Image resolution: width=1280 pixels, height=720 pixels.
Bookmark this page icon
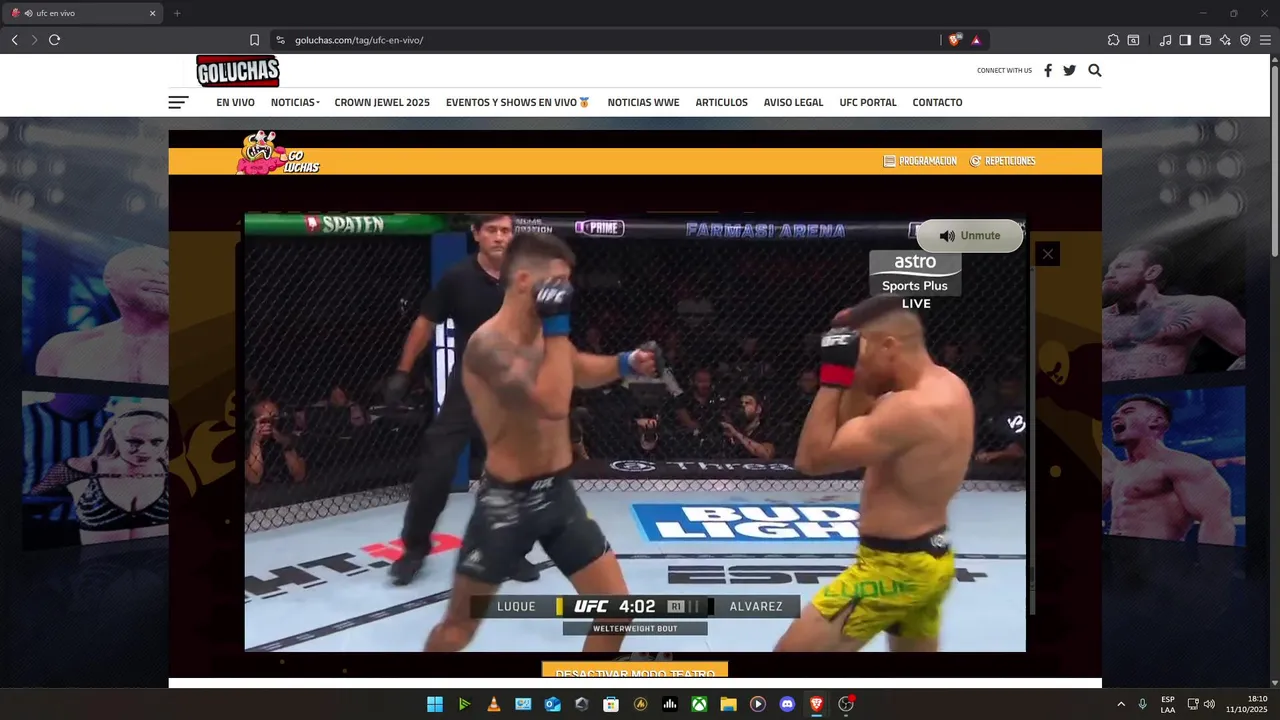coord(254,40)
